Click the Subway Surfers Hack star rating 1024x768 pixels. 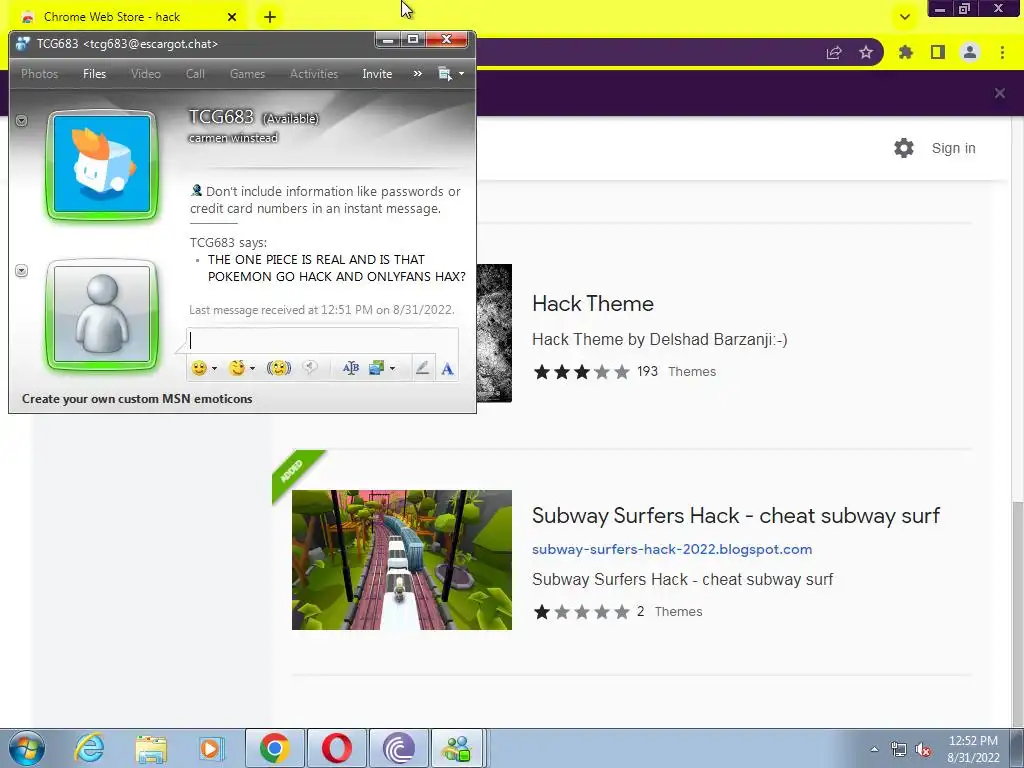(x=581, y=612)
